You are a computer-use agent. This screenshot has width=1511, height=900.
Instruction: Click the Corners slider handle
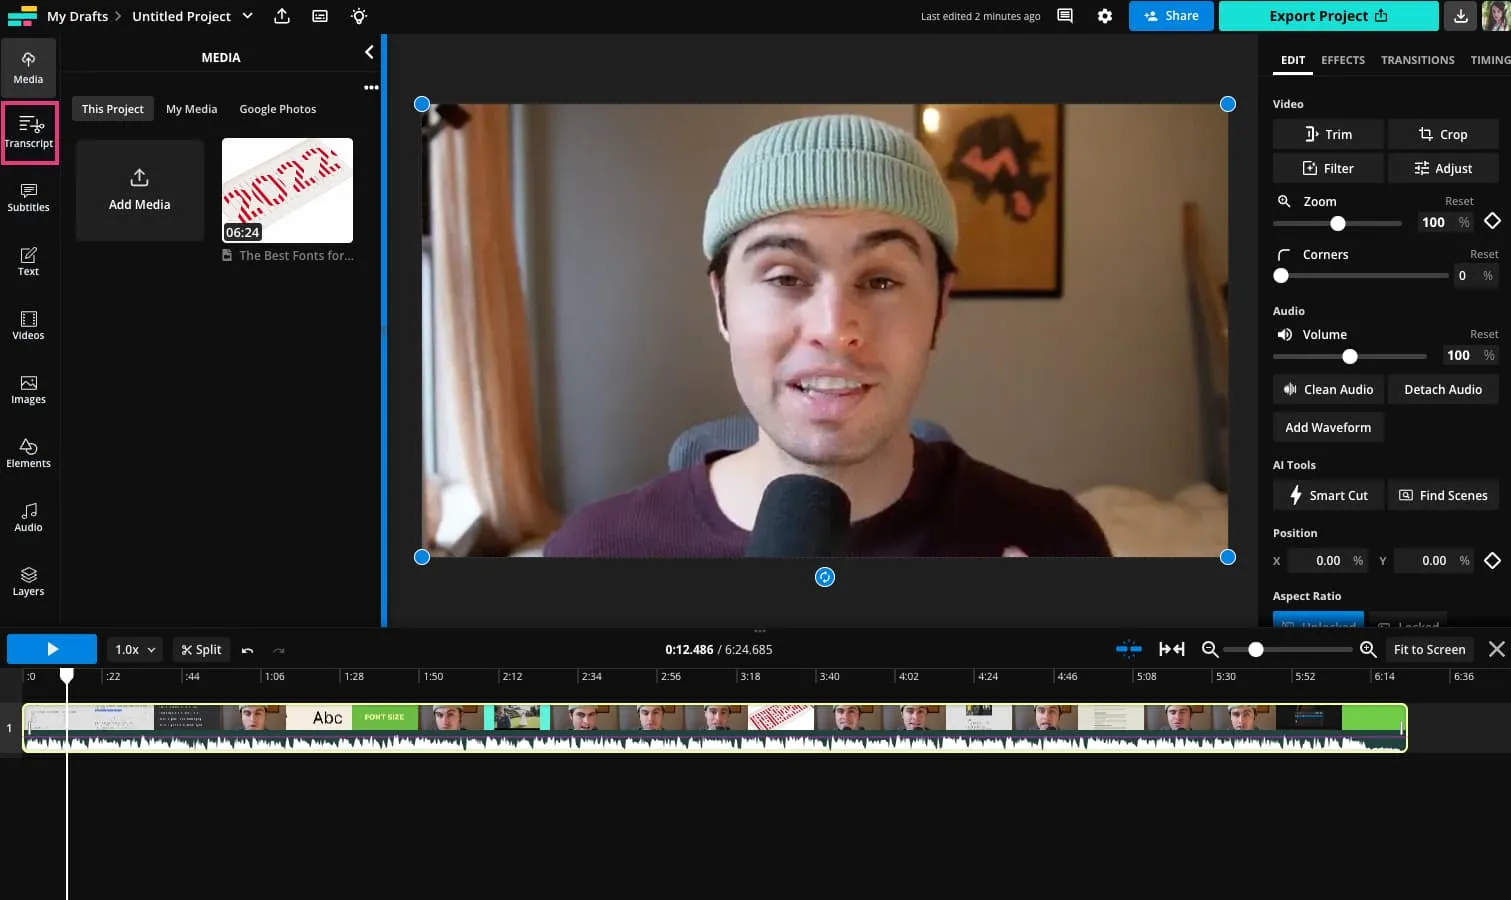pyautogui.click(x=1281, y=275)
